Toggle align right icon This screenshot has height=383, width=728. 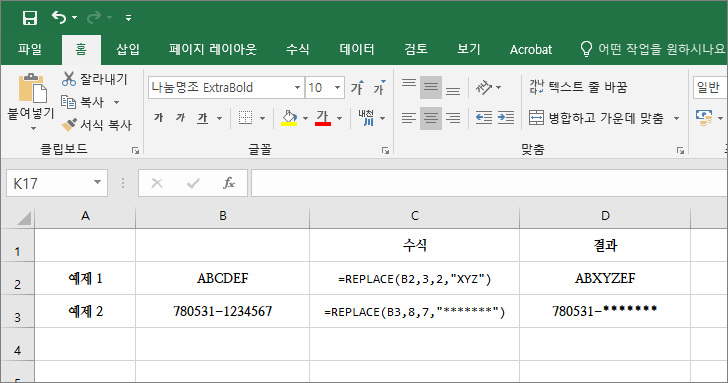(453, 118)
